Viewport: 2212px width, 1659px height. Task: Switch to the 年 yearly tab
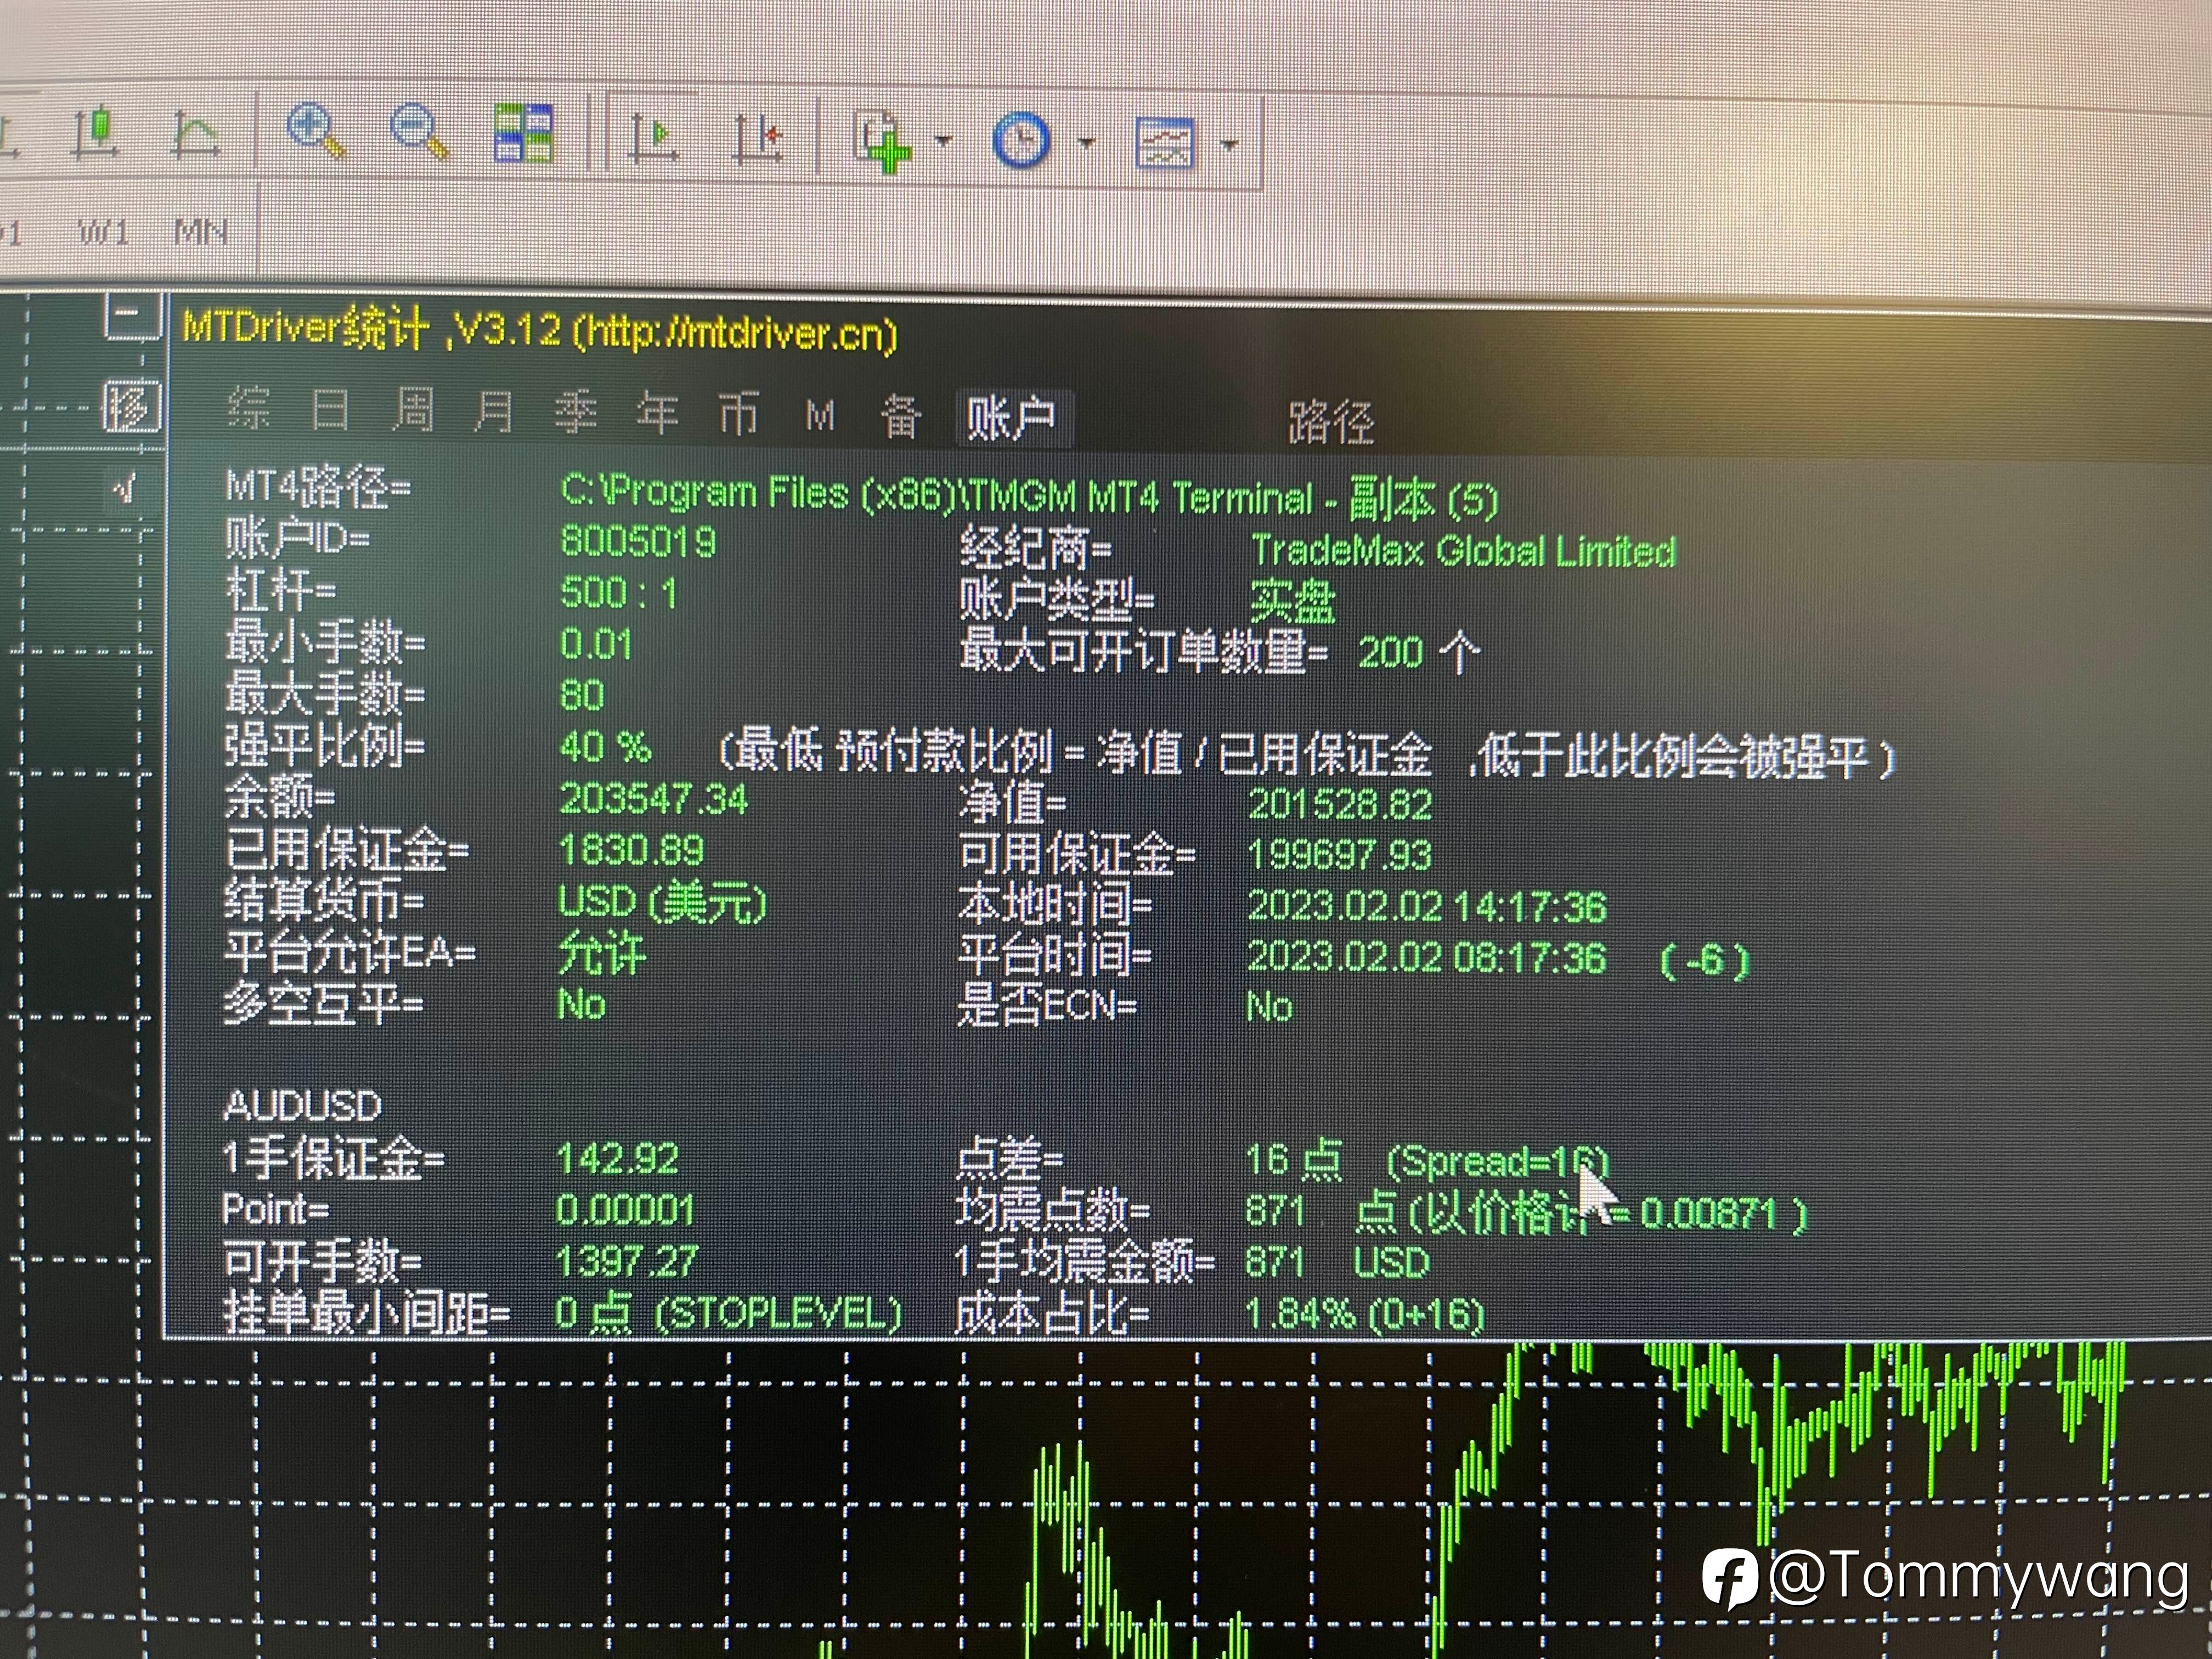pos(658,413)
